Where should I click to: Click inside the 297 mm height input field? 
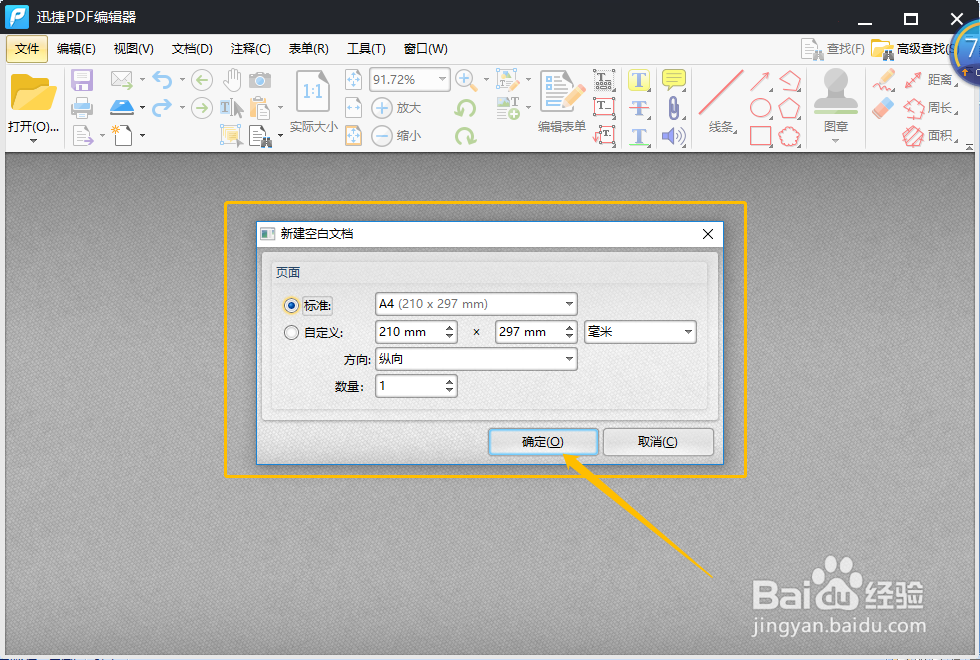[528, 332]
